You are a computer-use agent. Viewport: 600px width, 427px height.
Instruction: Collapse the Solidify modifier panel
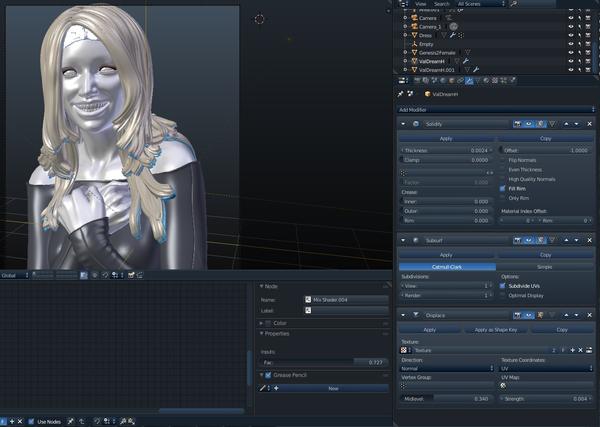[402, 123]
